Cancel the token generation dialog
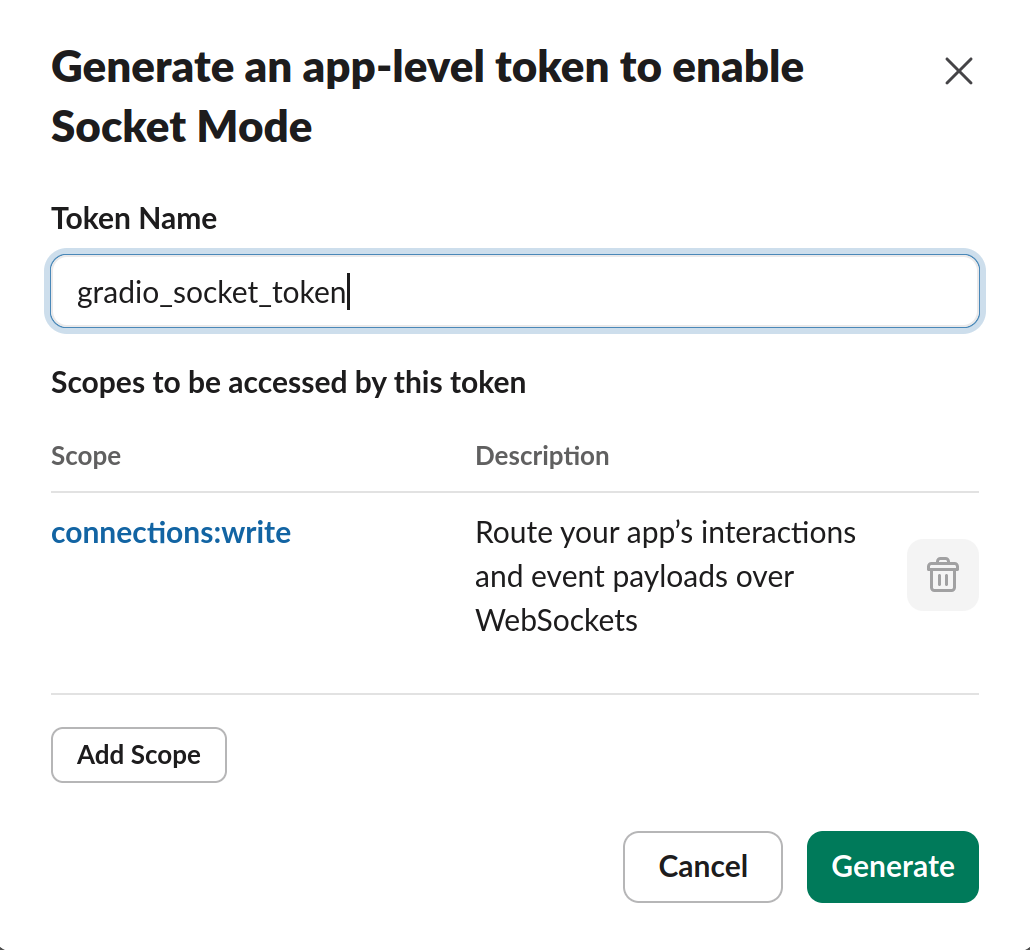Screen dimensions: 1030x950 [703, 867]
